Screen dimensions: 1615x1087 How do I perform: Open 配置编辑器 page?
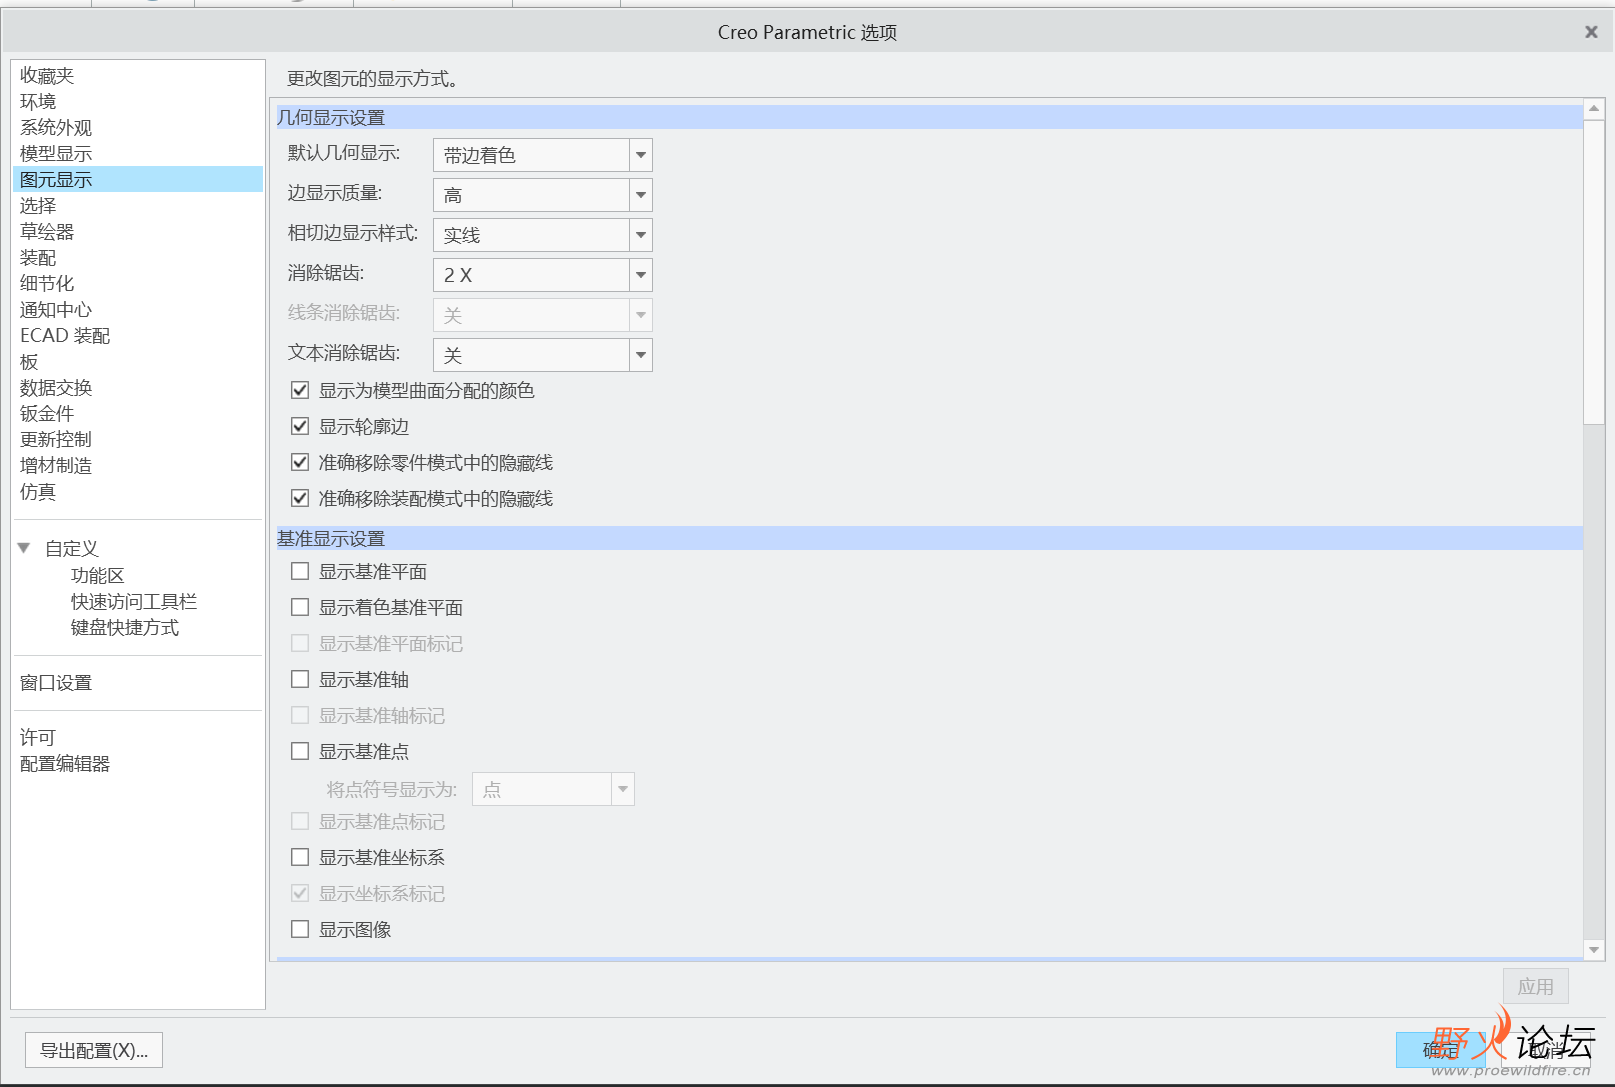point(65,764)
